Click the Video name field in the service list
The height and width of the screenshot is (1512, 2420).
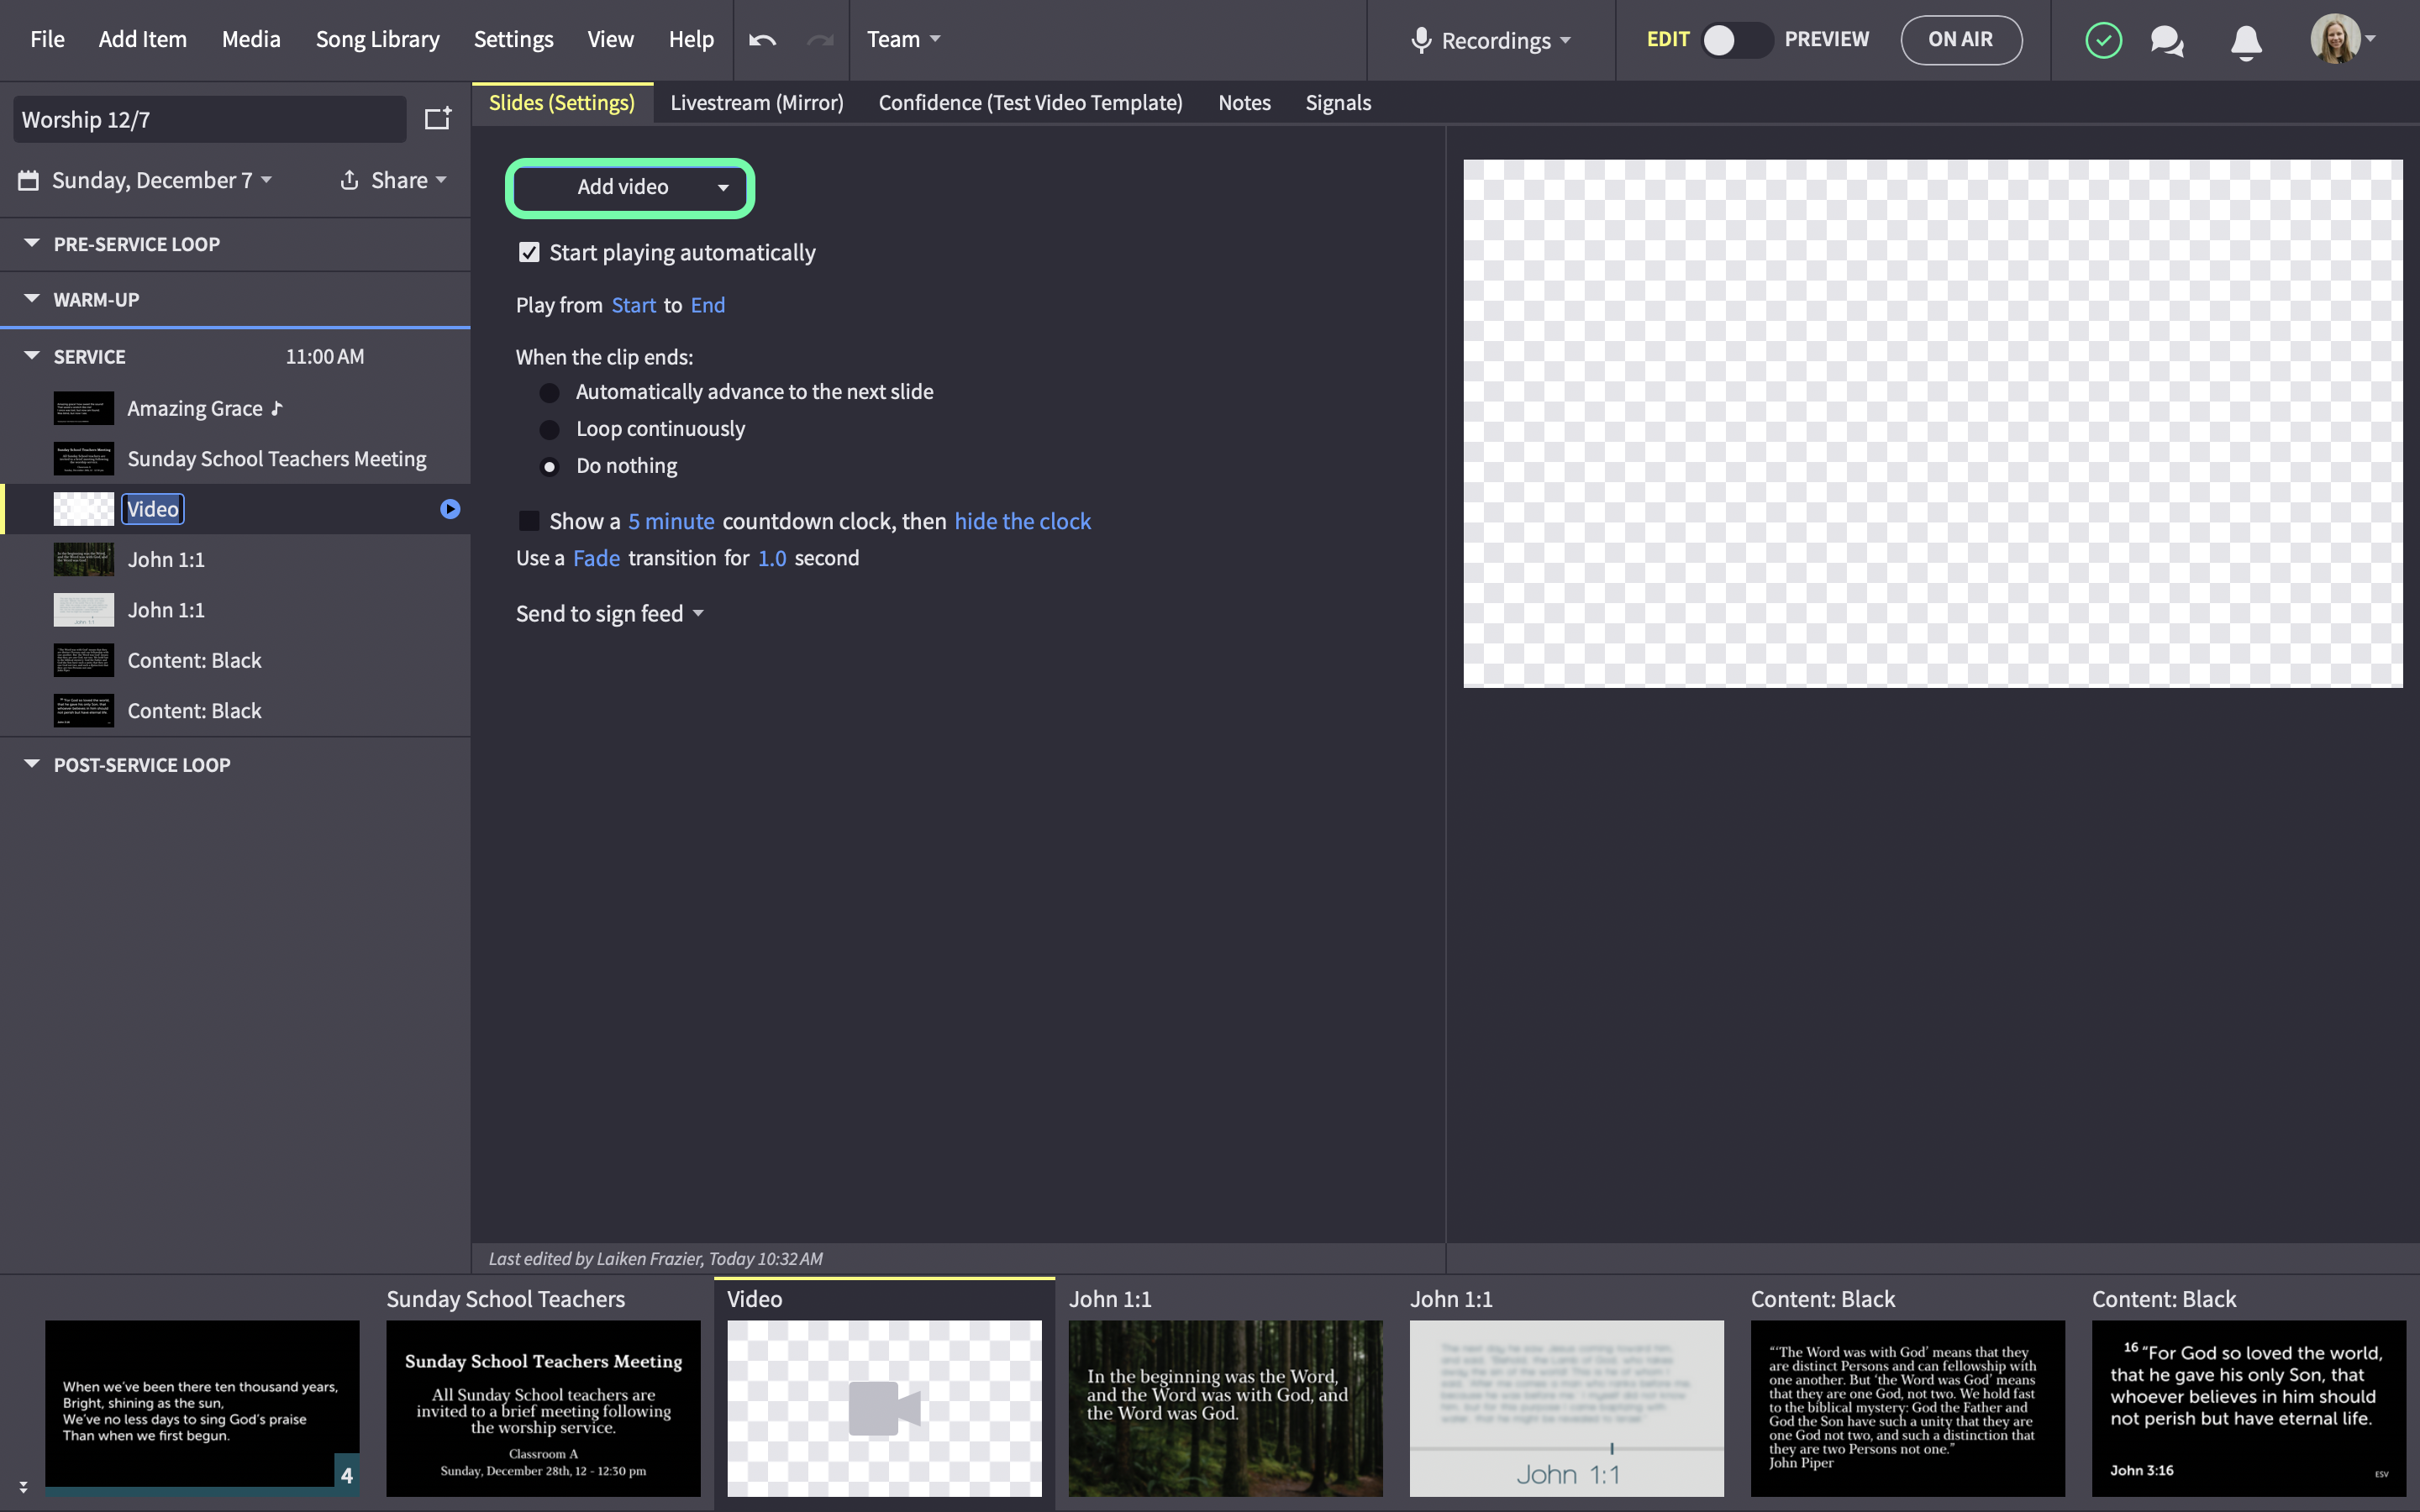pos(153,509)
